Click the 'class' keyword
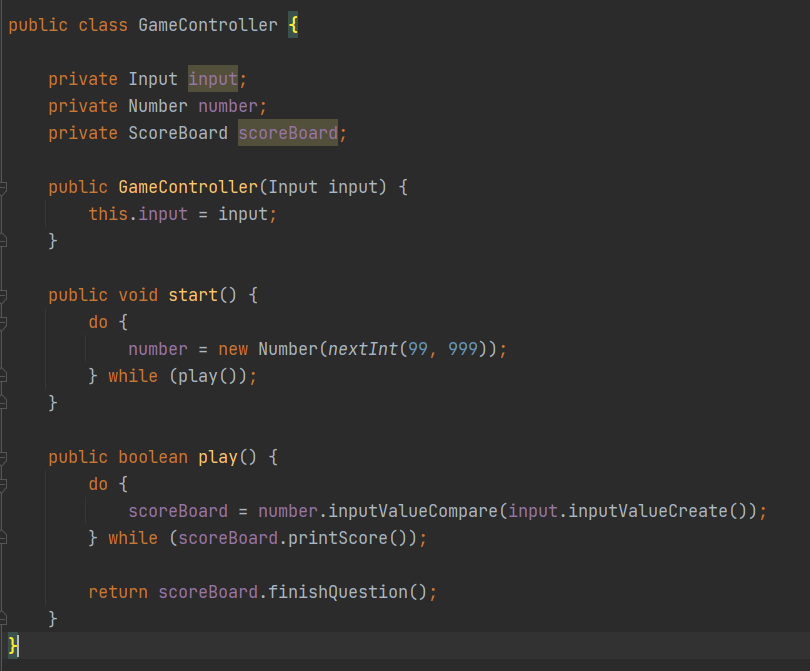Image resolution: width=810 pixels, height=671 pixels. [x=103, y=25]
